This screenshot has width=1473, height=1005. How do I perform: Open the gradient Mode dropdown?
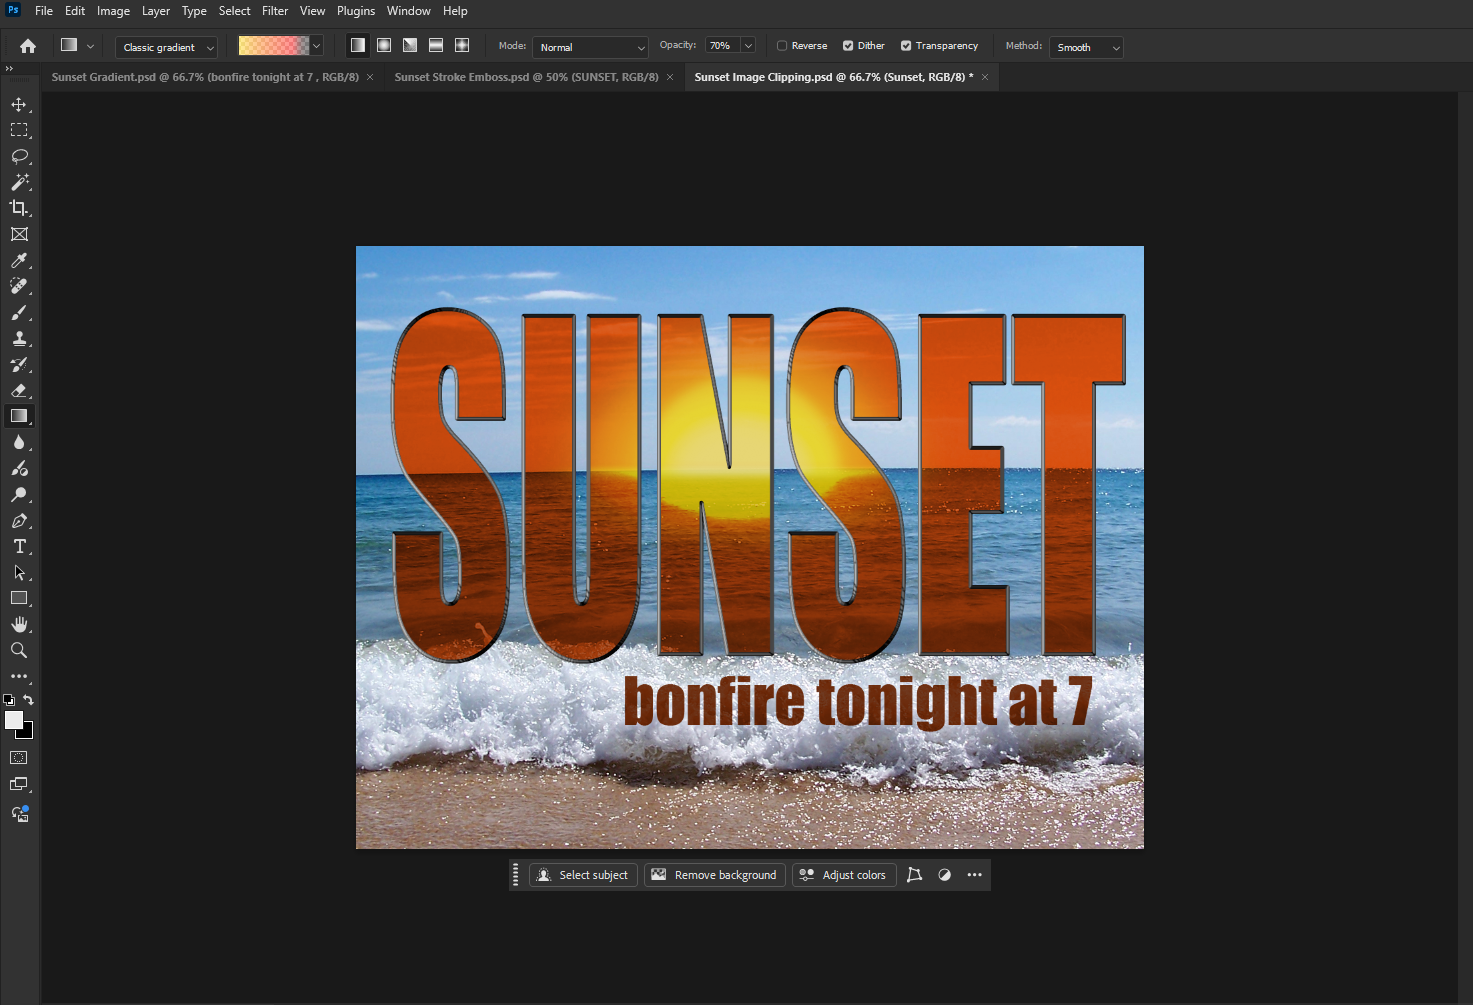(x=589, y=46)
